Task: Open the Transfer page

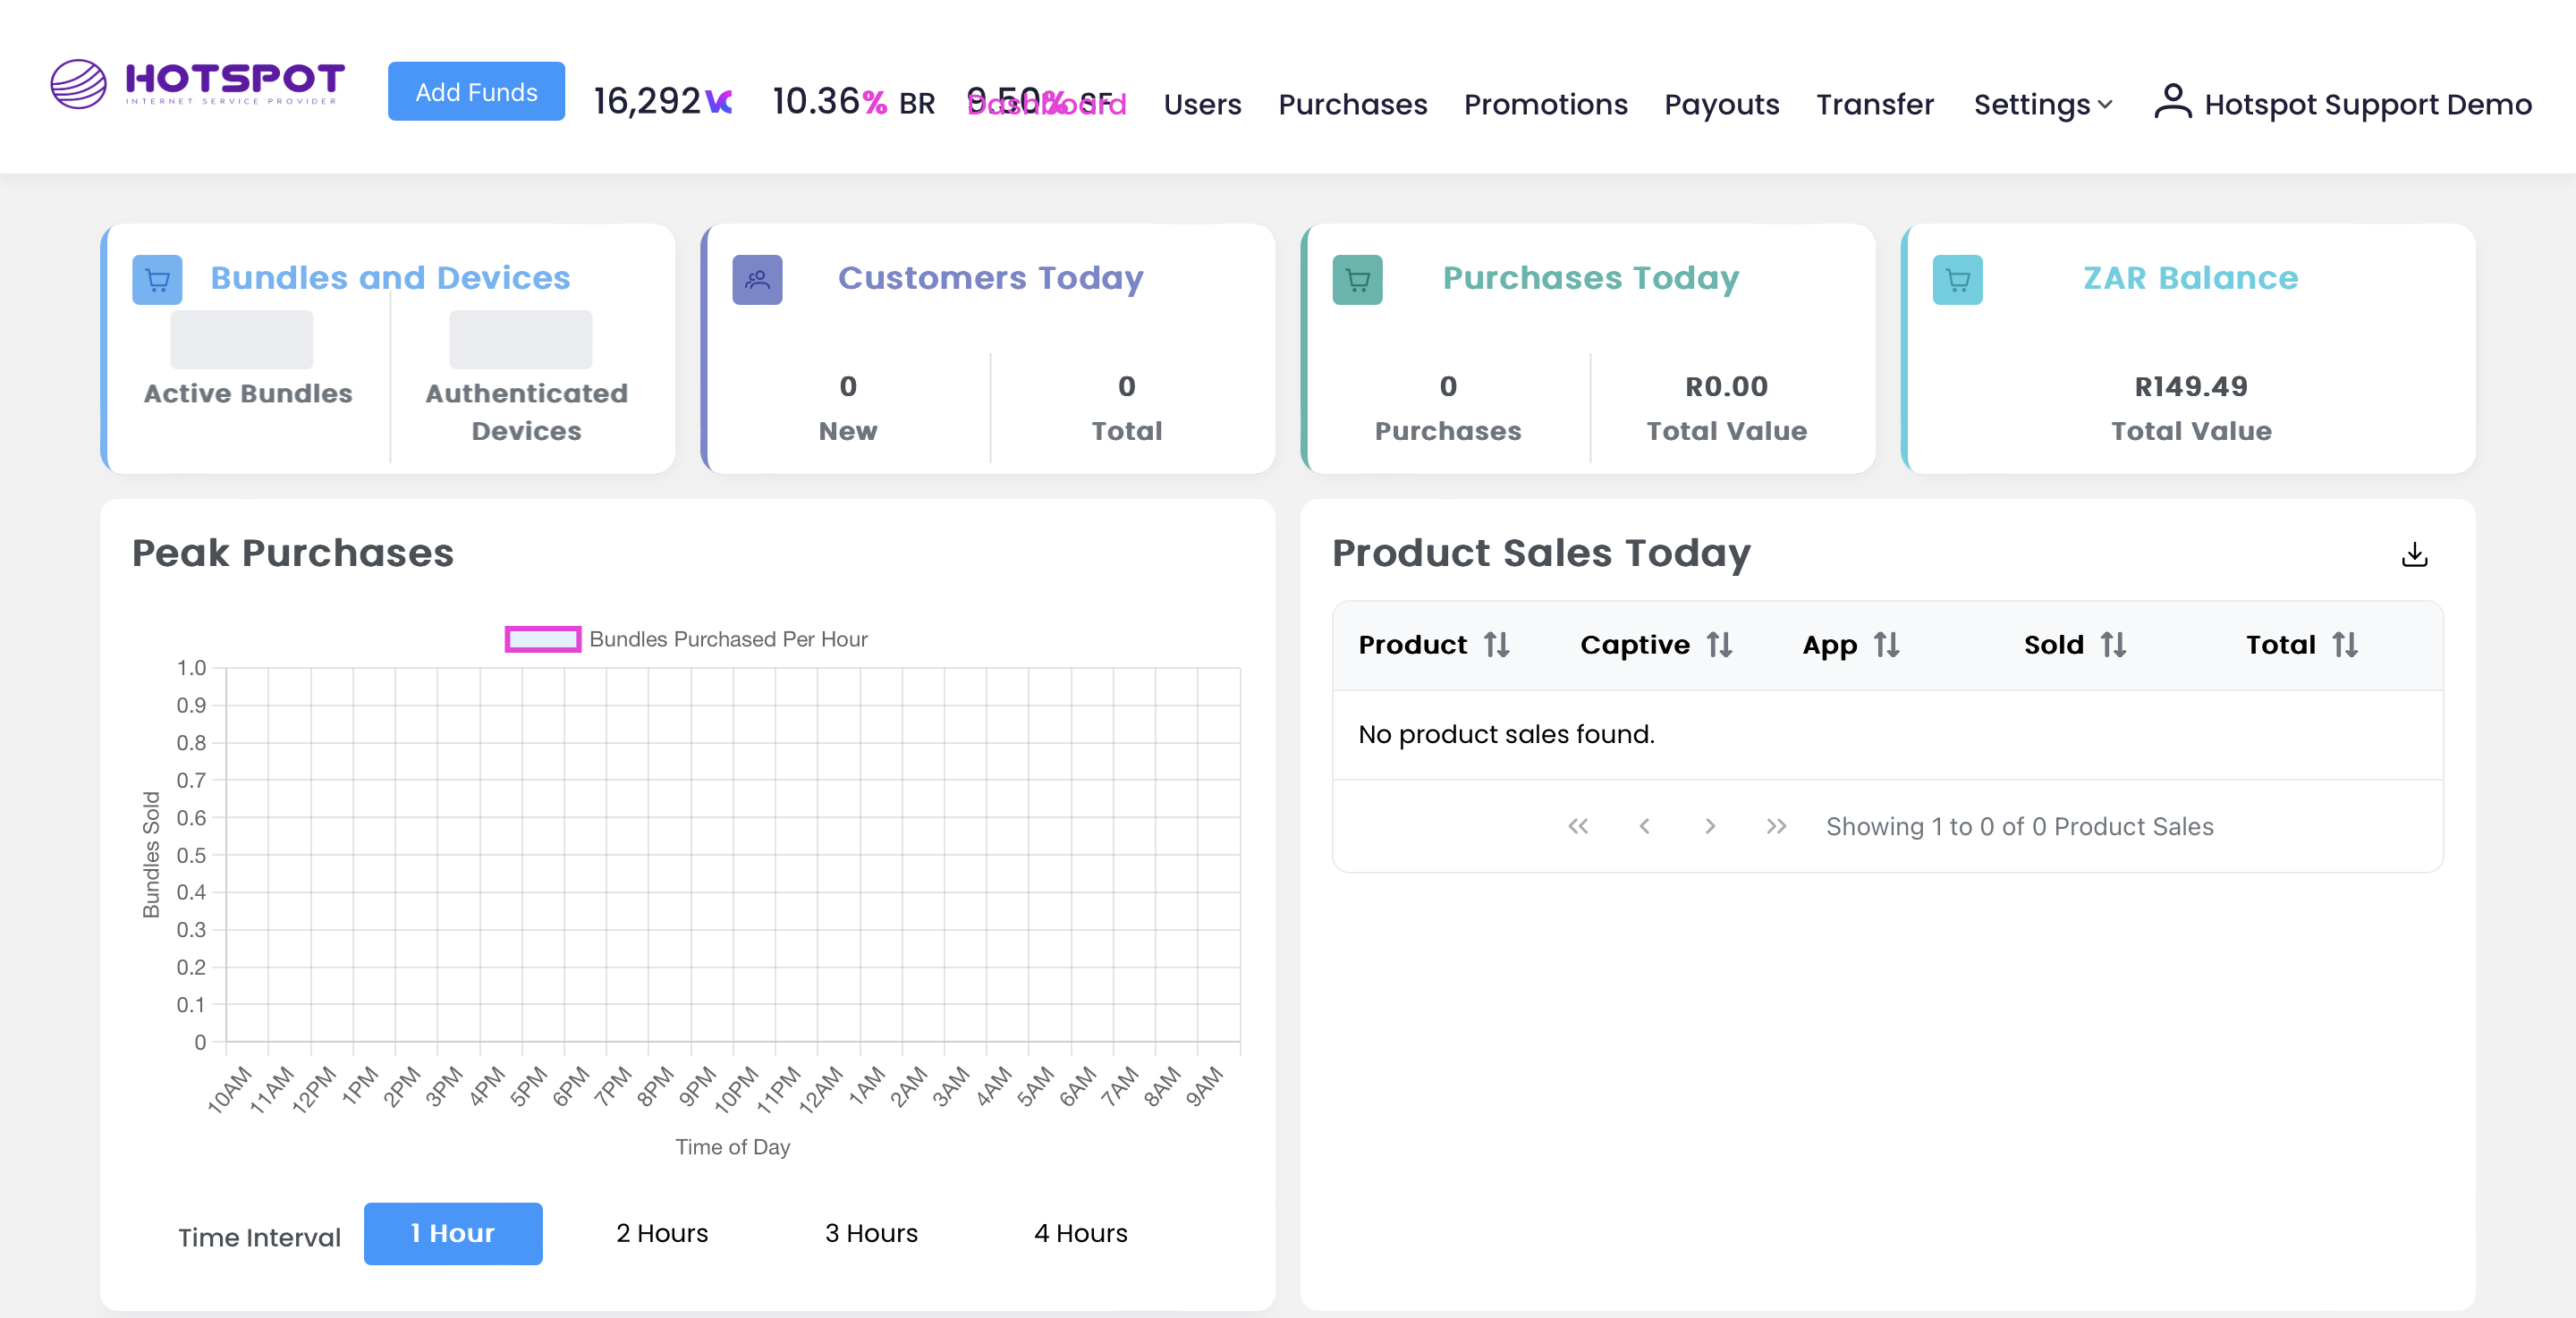Action: click(1875, 104)
